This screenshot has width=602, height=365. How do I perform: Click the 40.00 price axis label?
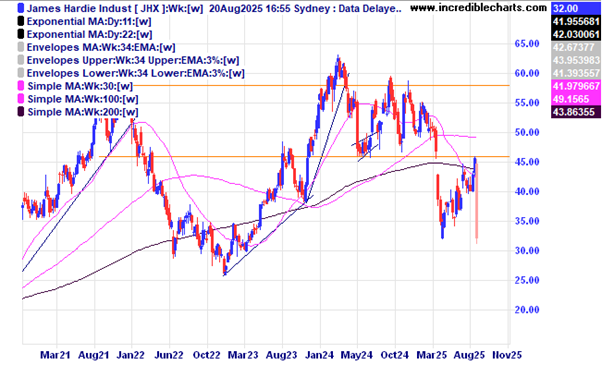[x=527, y=192]
